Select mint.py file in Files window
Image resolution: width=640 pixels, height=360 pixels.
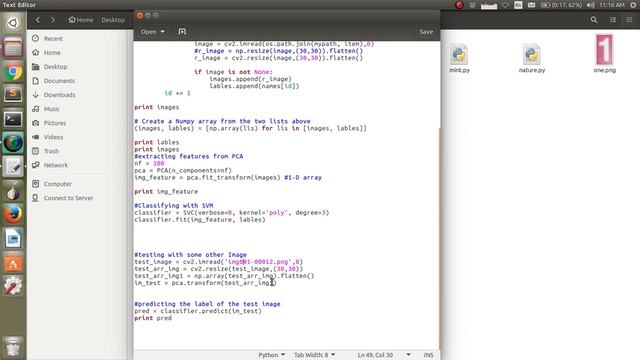point(459,58)
